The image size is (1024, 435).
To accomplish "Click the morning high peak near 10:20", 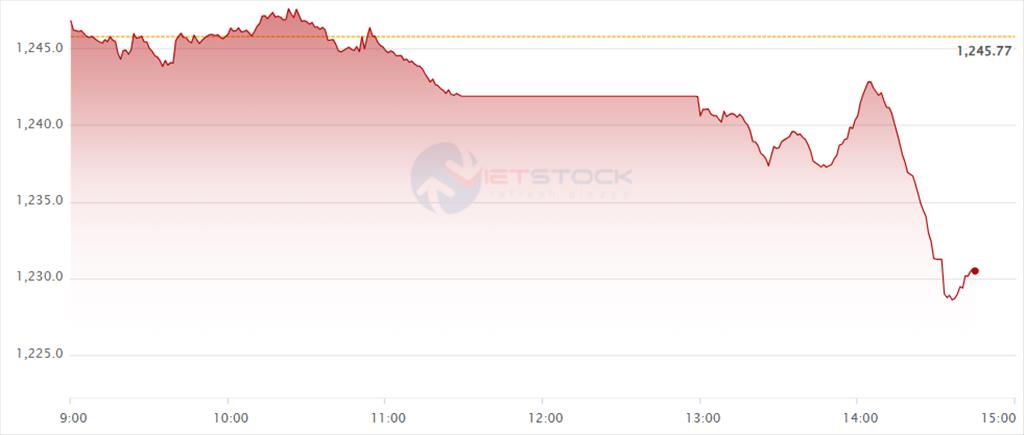I will coord(289,10).
